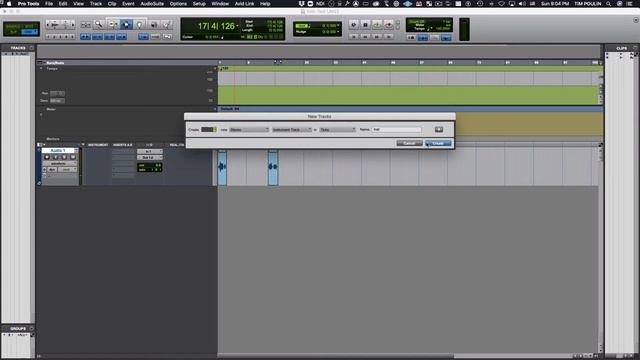640x360 pixels.
Task: Open the File menu
Action: (49, 4)
